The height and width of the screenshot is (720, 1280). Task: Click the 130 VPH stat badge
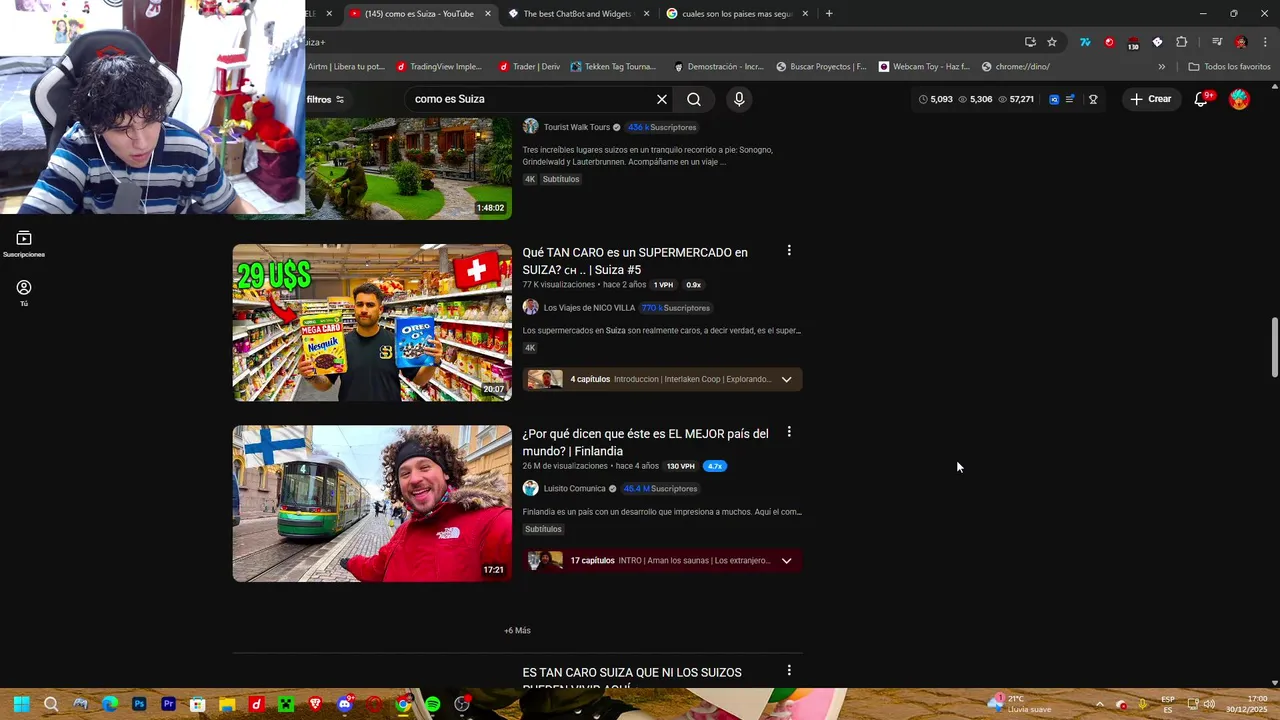(681, 466)
